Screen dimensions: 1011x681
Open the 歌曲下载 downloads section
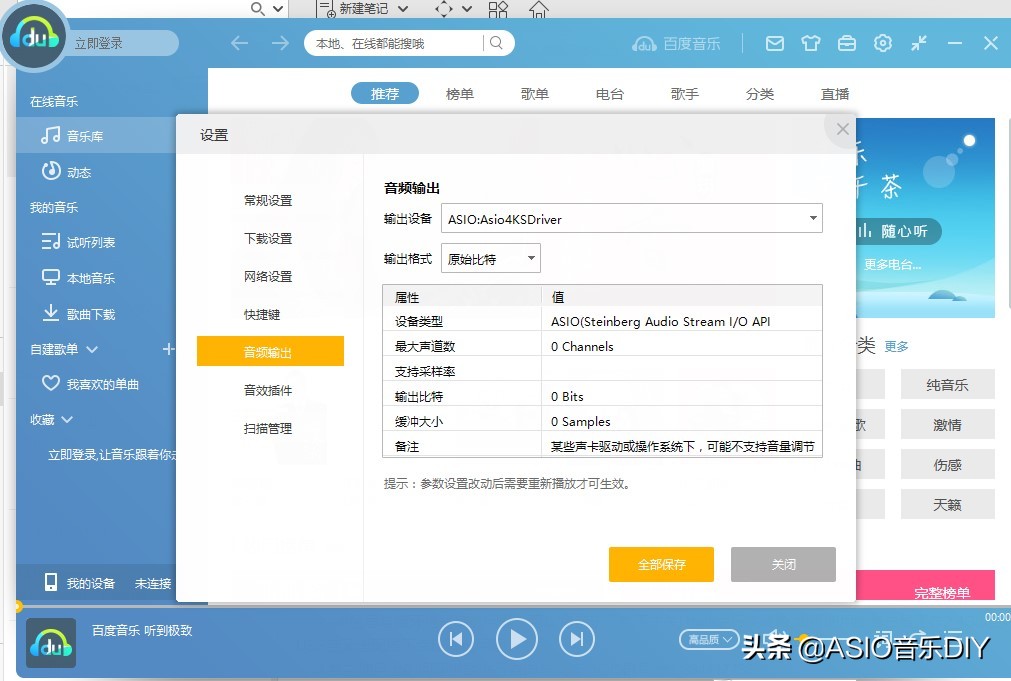click(80, 314)
